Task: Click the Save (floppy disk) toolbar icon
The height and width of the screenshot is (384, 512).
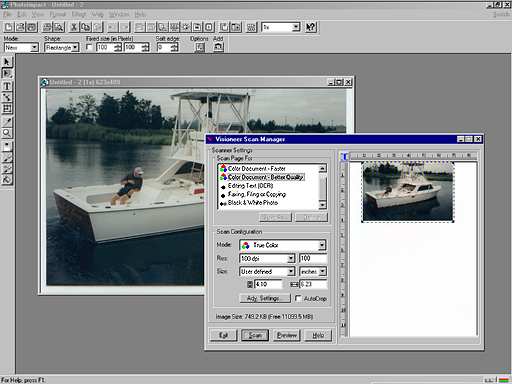Action: click(x=32, y=27)
